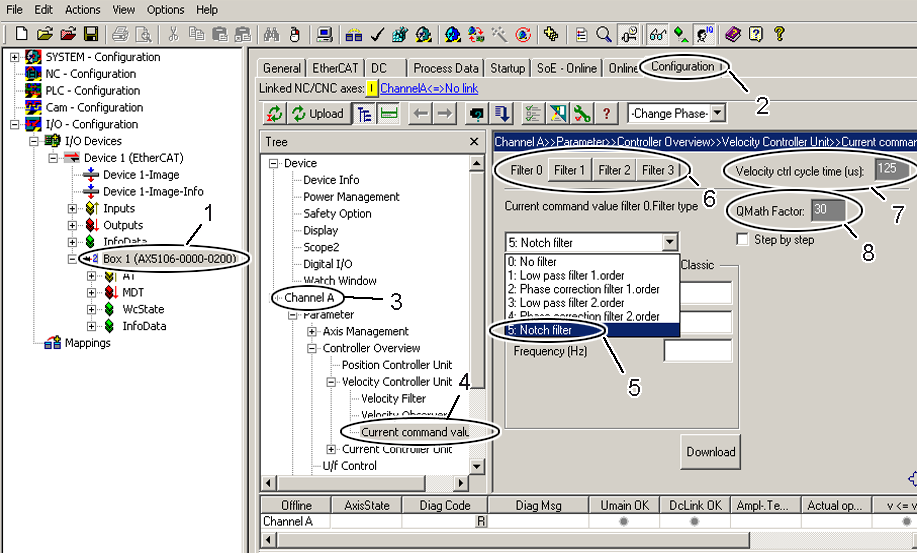
Task: Expand the WcState node
Action: (x=91, y=309)
